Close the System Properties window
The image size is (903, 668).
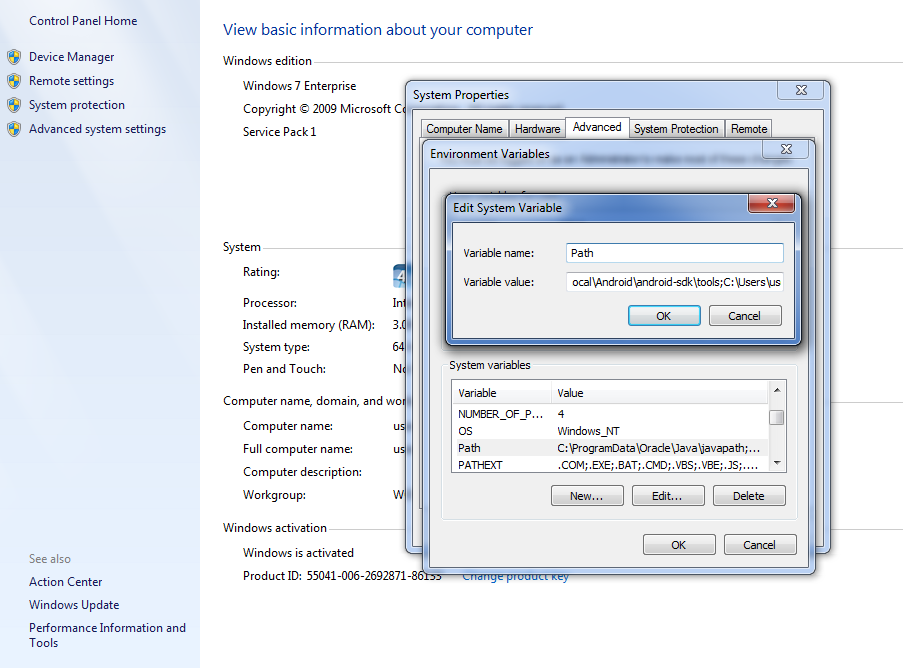click(x=801, y=90)
